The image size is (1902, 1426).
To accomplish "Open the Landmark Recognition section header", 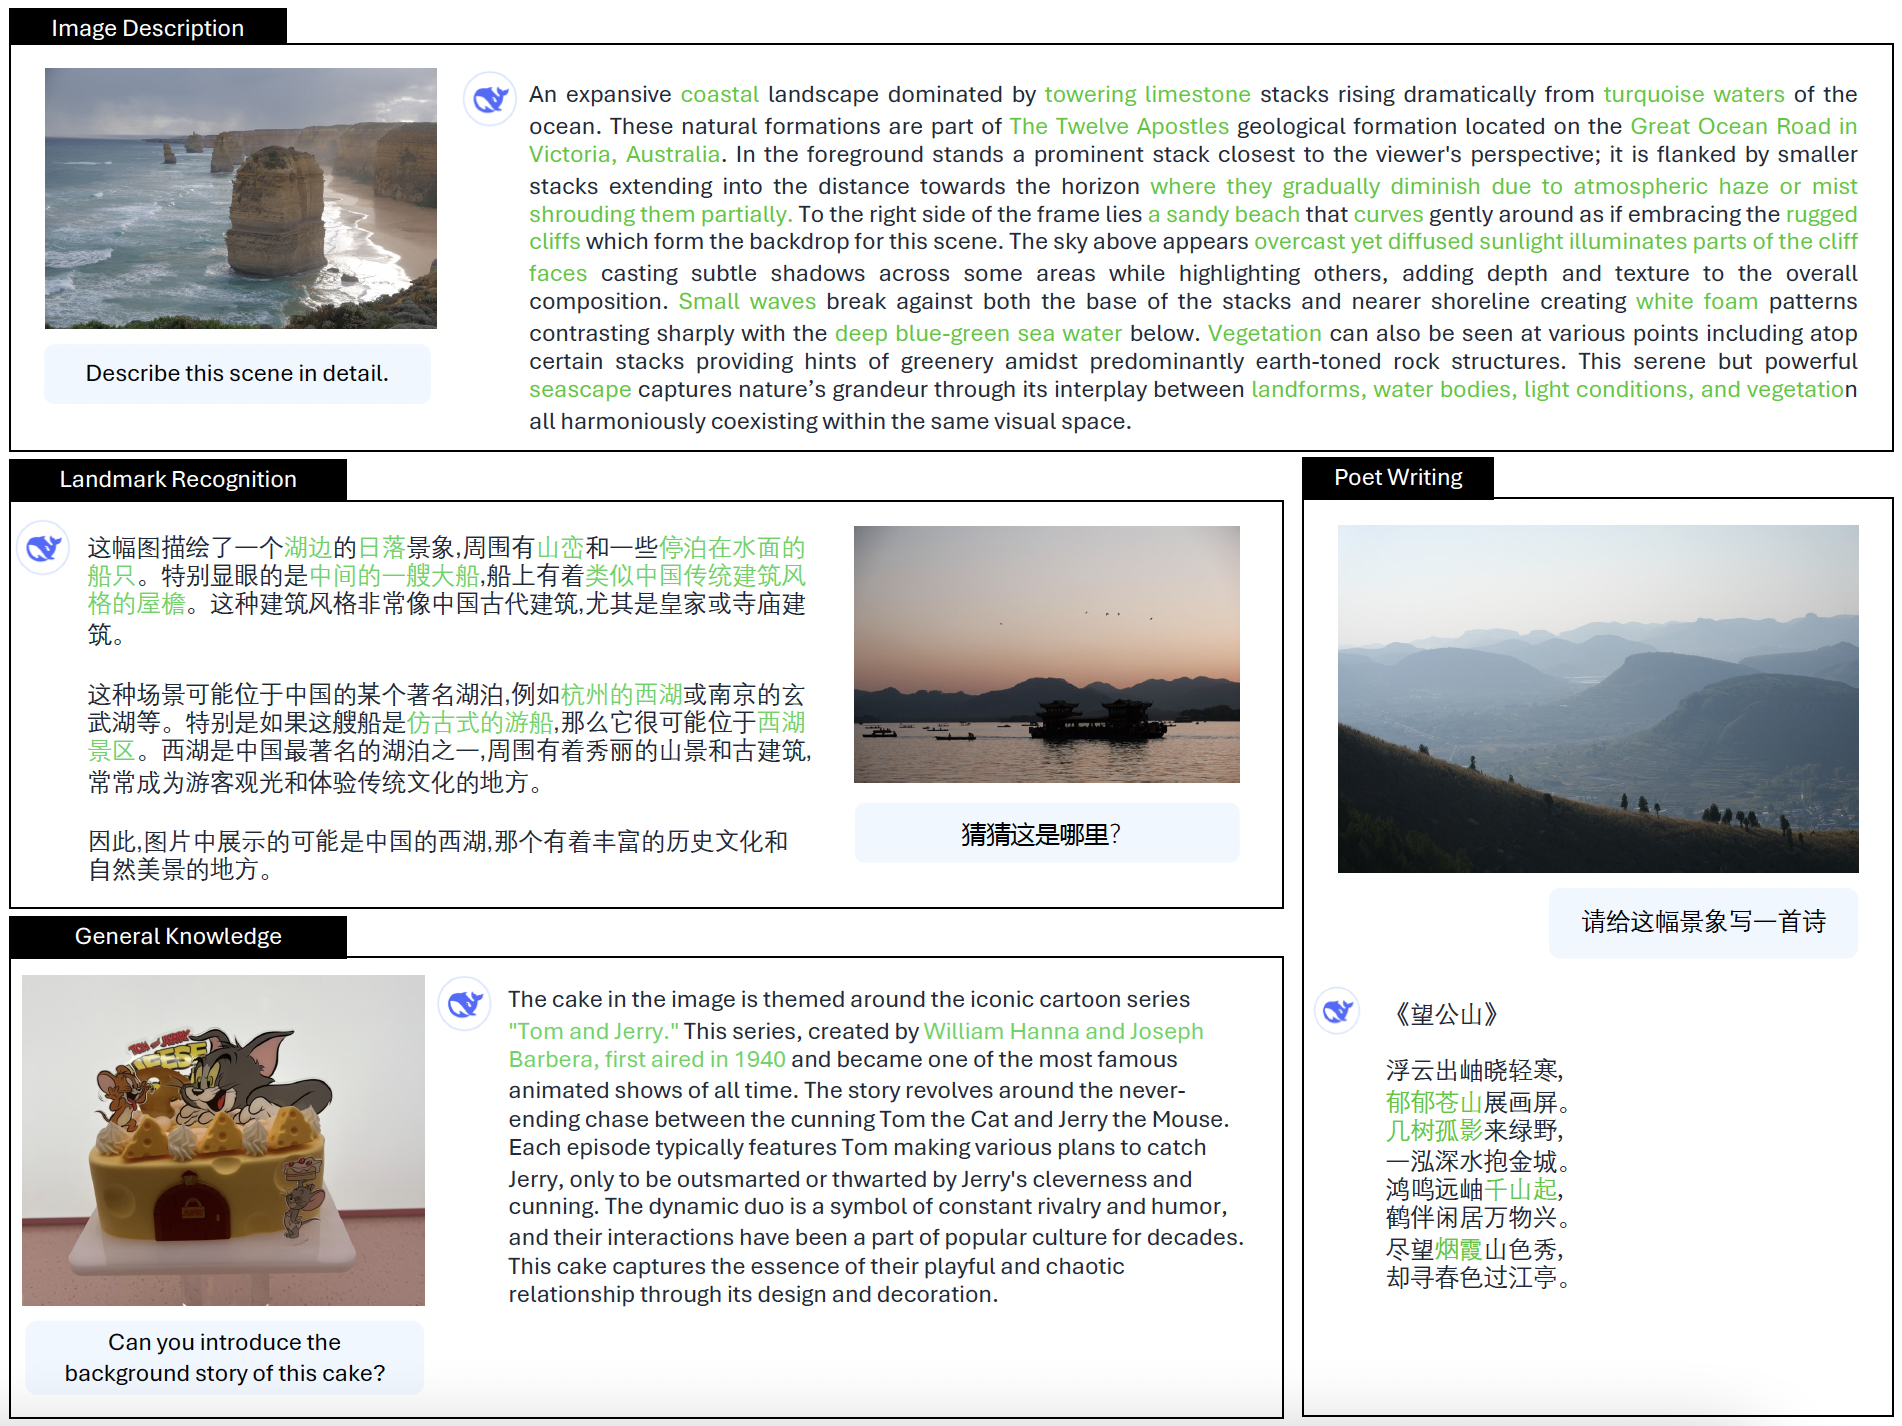I will click(177, 478).
